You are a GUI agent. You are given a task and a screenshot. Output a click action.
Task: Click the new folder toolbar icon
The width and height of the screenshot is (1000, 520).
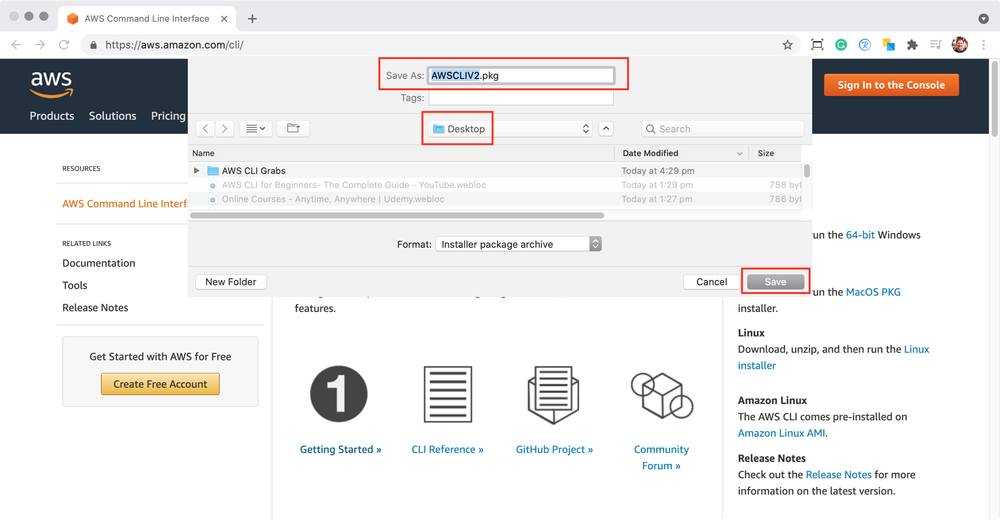coord(293,128)
